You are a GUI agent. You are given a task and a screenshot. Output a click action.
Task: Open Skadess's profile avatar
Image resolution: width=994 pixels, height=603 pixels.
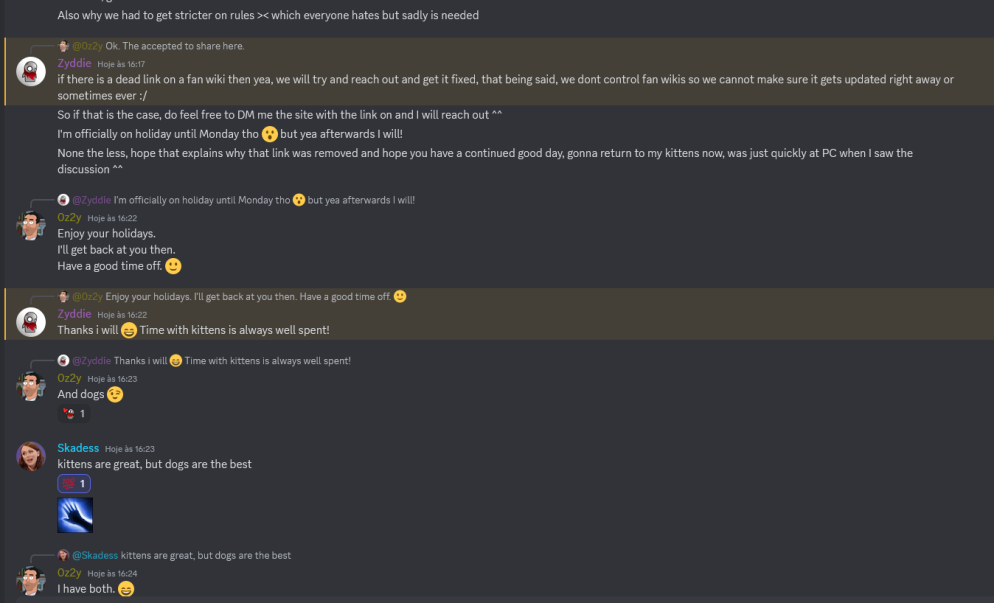click(31, 456)
